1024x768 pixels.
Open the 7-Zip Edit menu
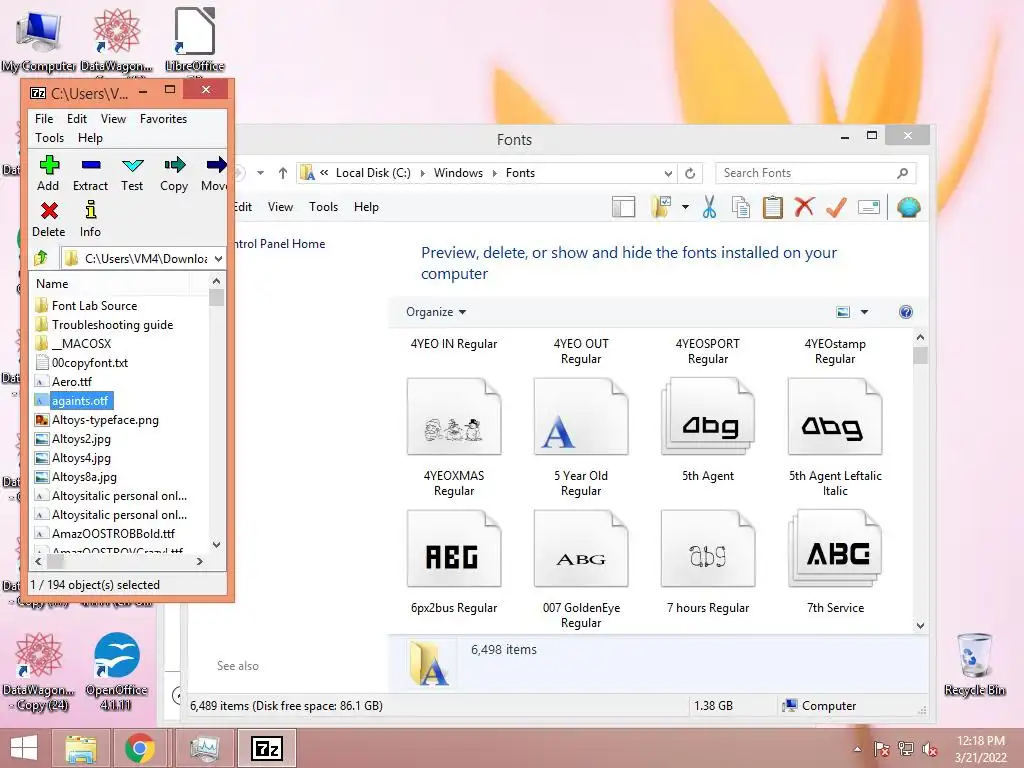[x=76, y=119]
